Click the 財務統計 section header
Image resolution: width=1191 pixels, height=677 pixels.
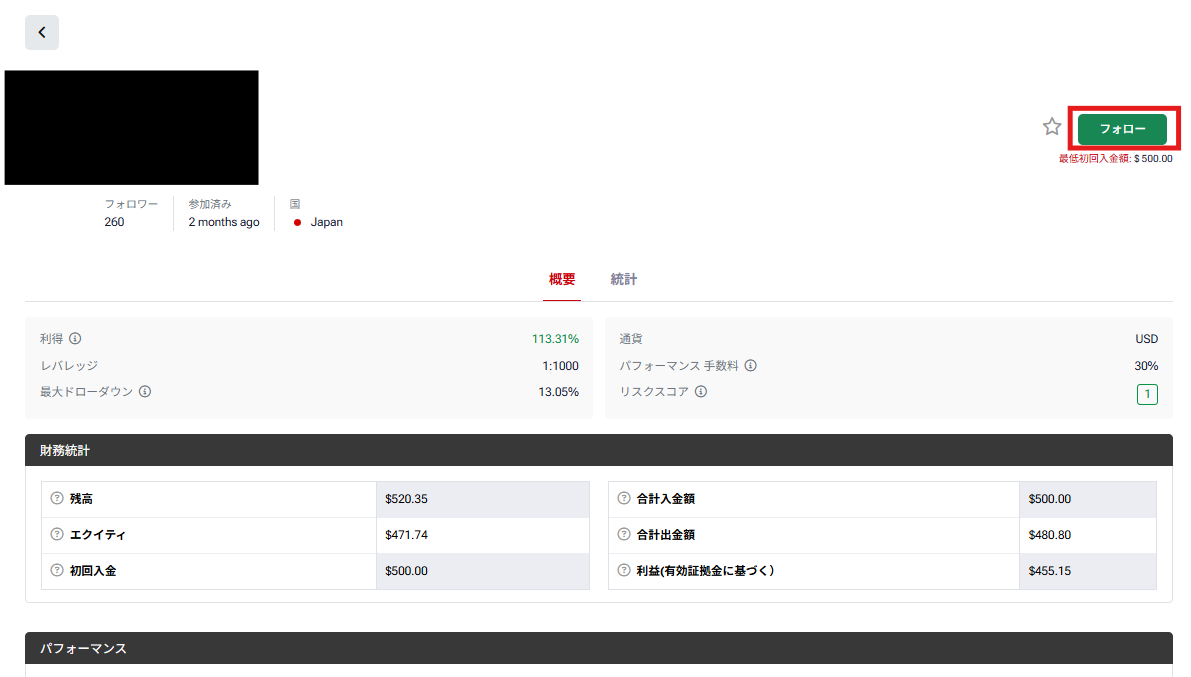(599, 451)
